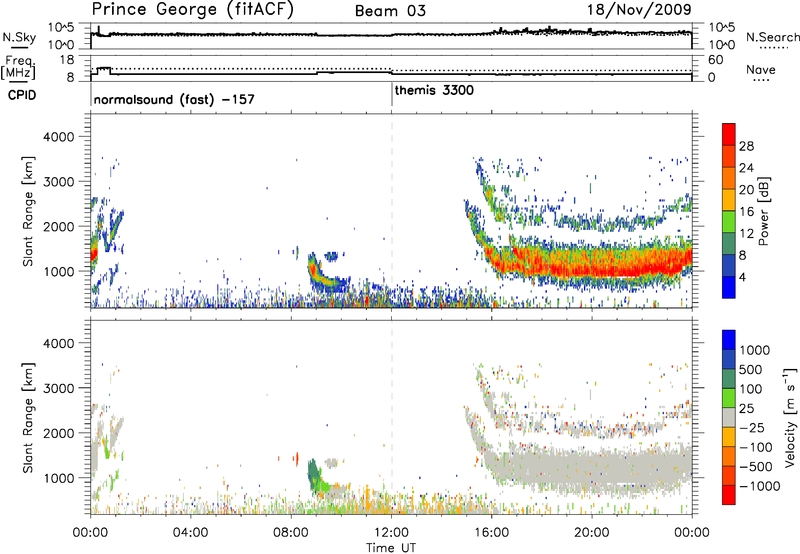800x554 pixels.
Task: Click the '20' tick on Power scale
Action: coord(746,190)
